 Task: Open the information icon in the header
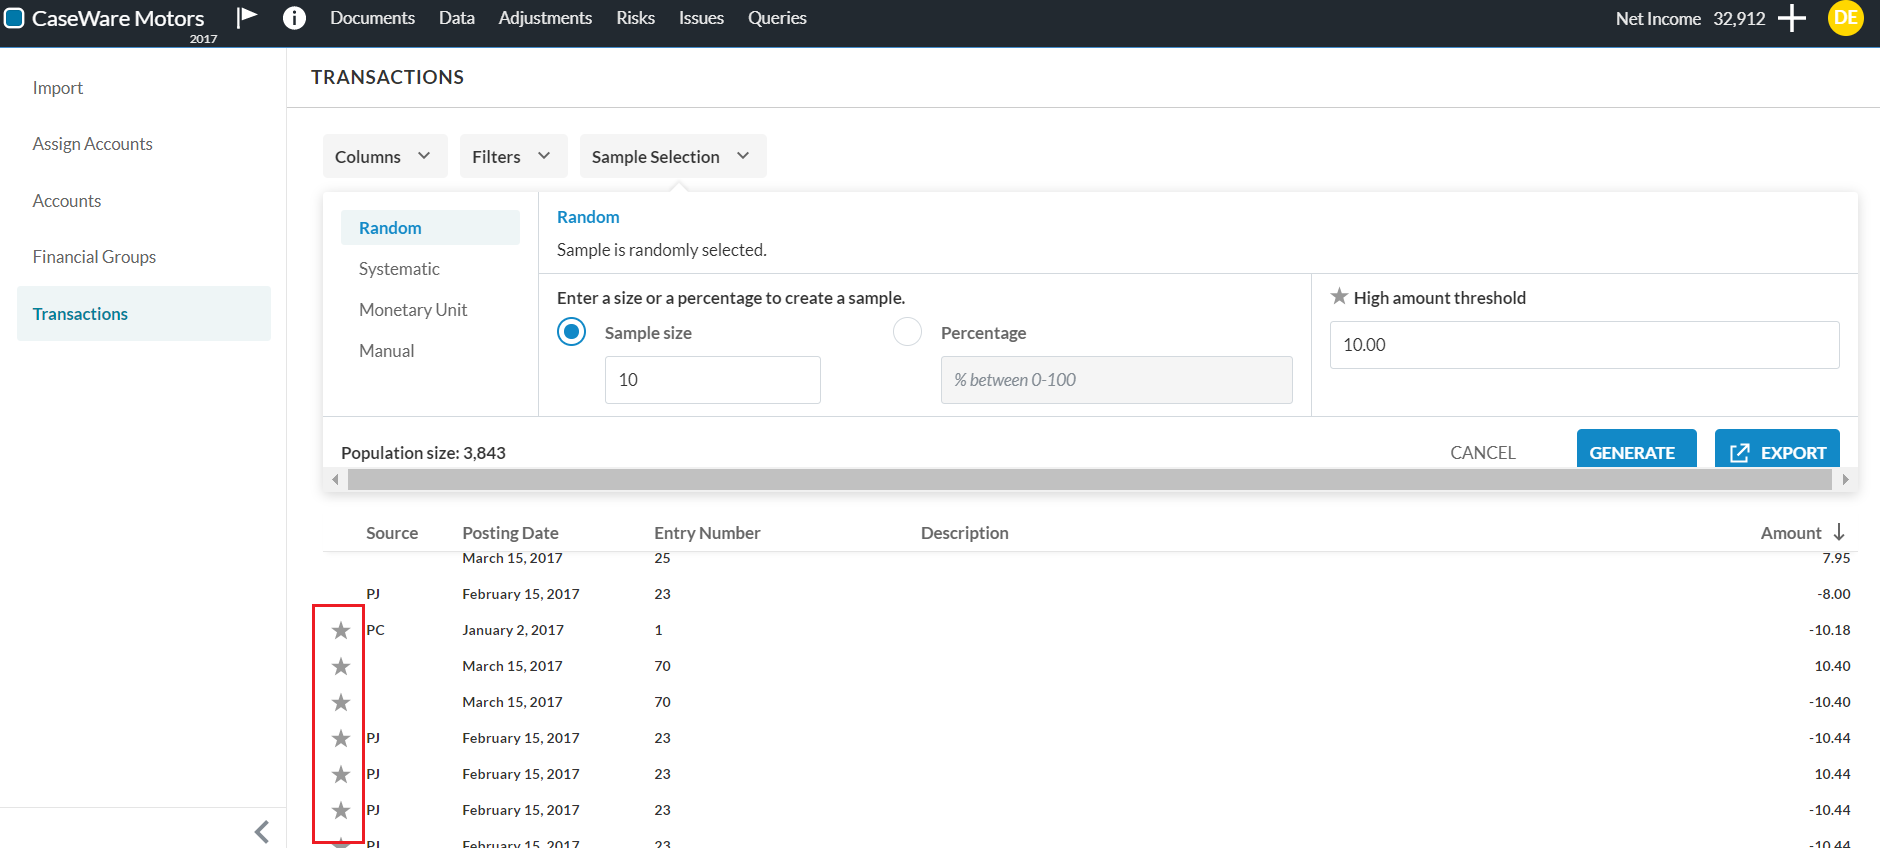click(294, 18)
